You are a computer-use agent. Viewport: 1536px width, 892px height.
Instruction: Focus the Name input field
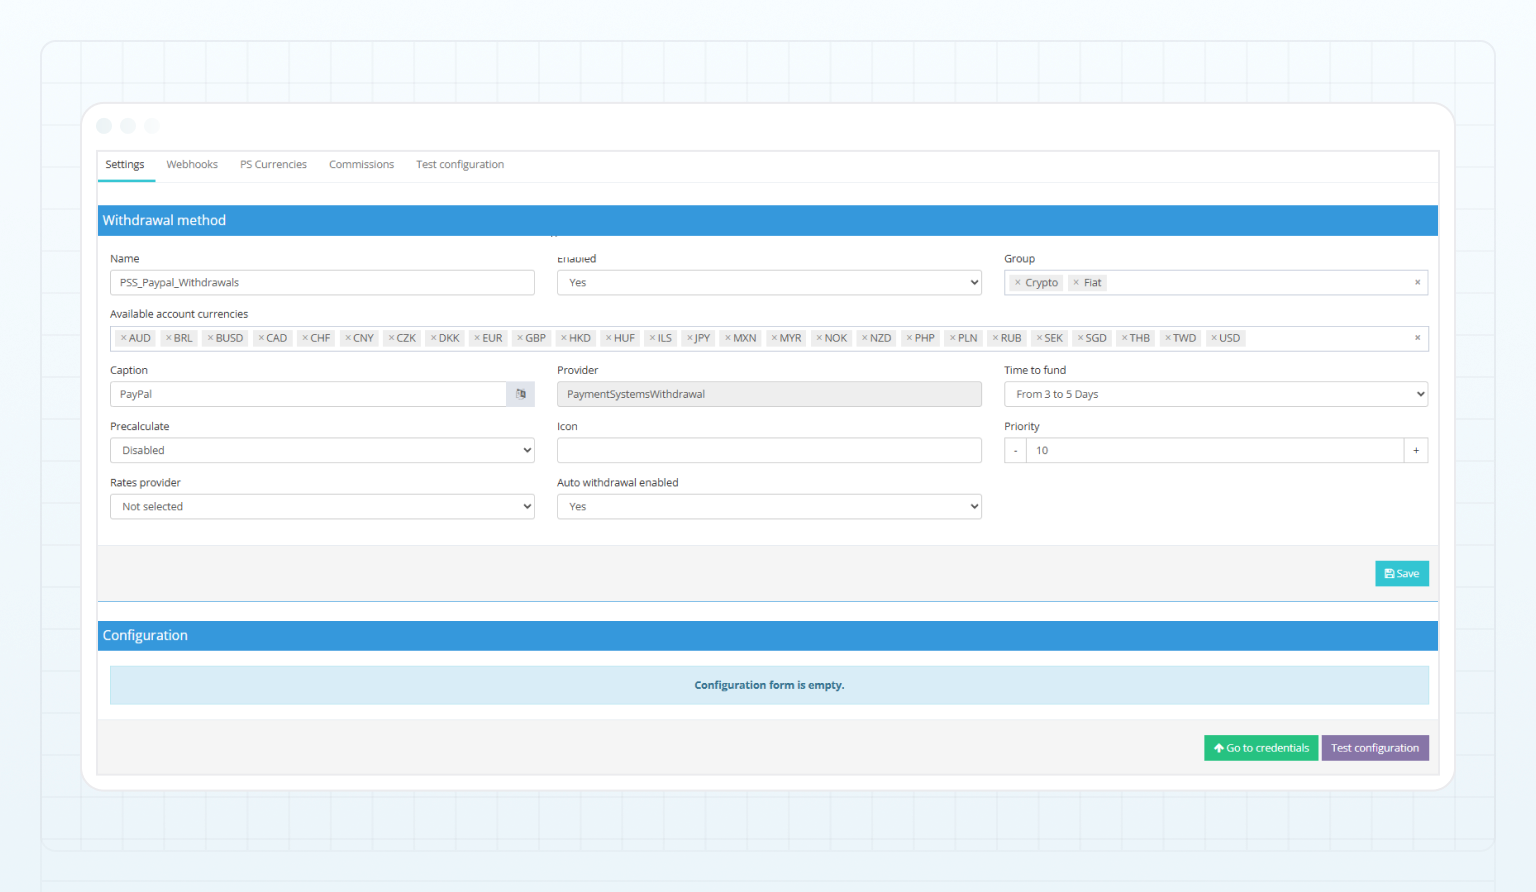pos(322,283)
